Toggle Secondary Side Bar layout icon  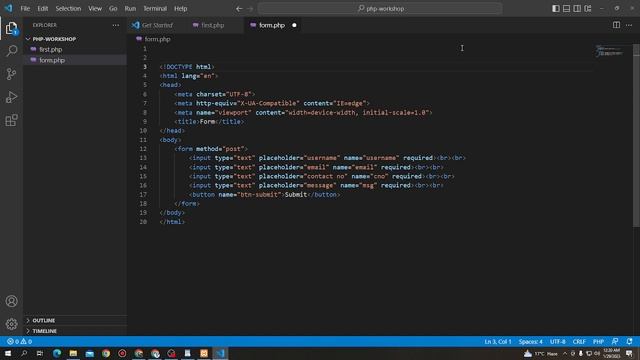pos(577,8)
